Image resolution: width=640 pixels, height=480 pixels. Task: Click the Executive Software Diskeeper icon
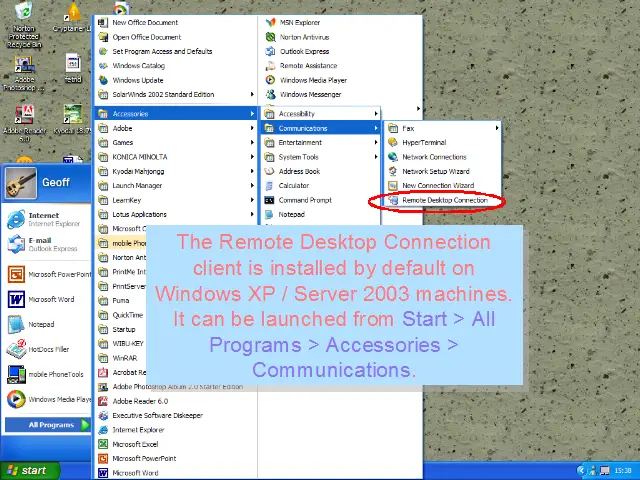[103, 416]
